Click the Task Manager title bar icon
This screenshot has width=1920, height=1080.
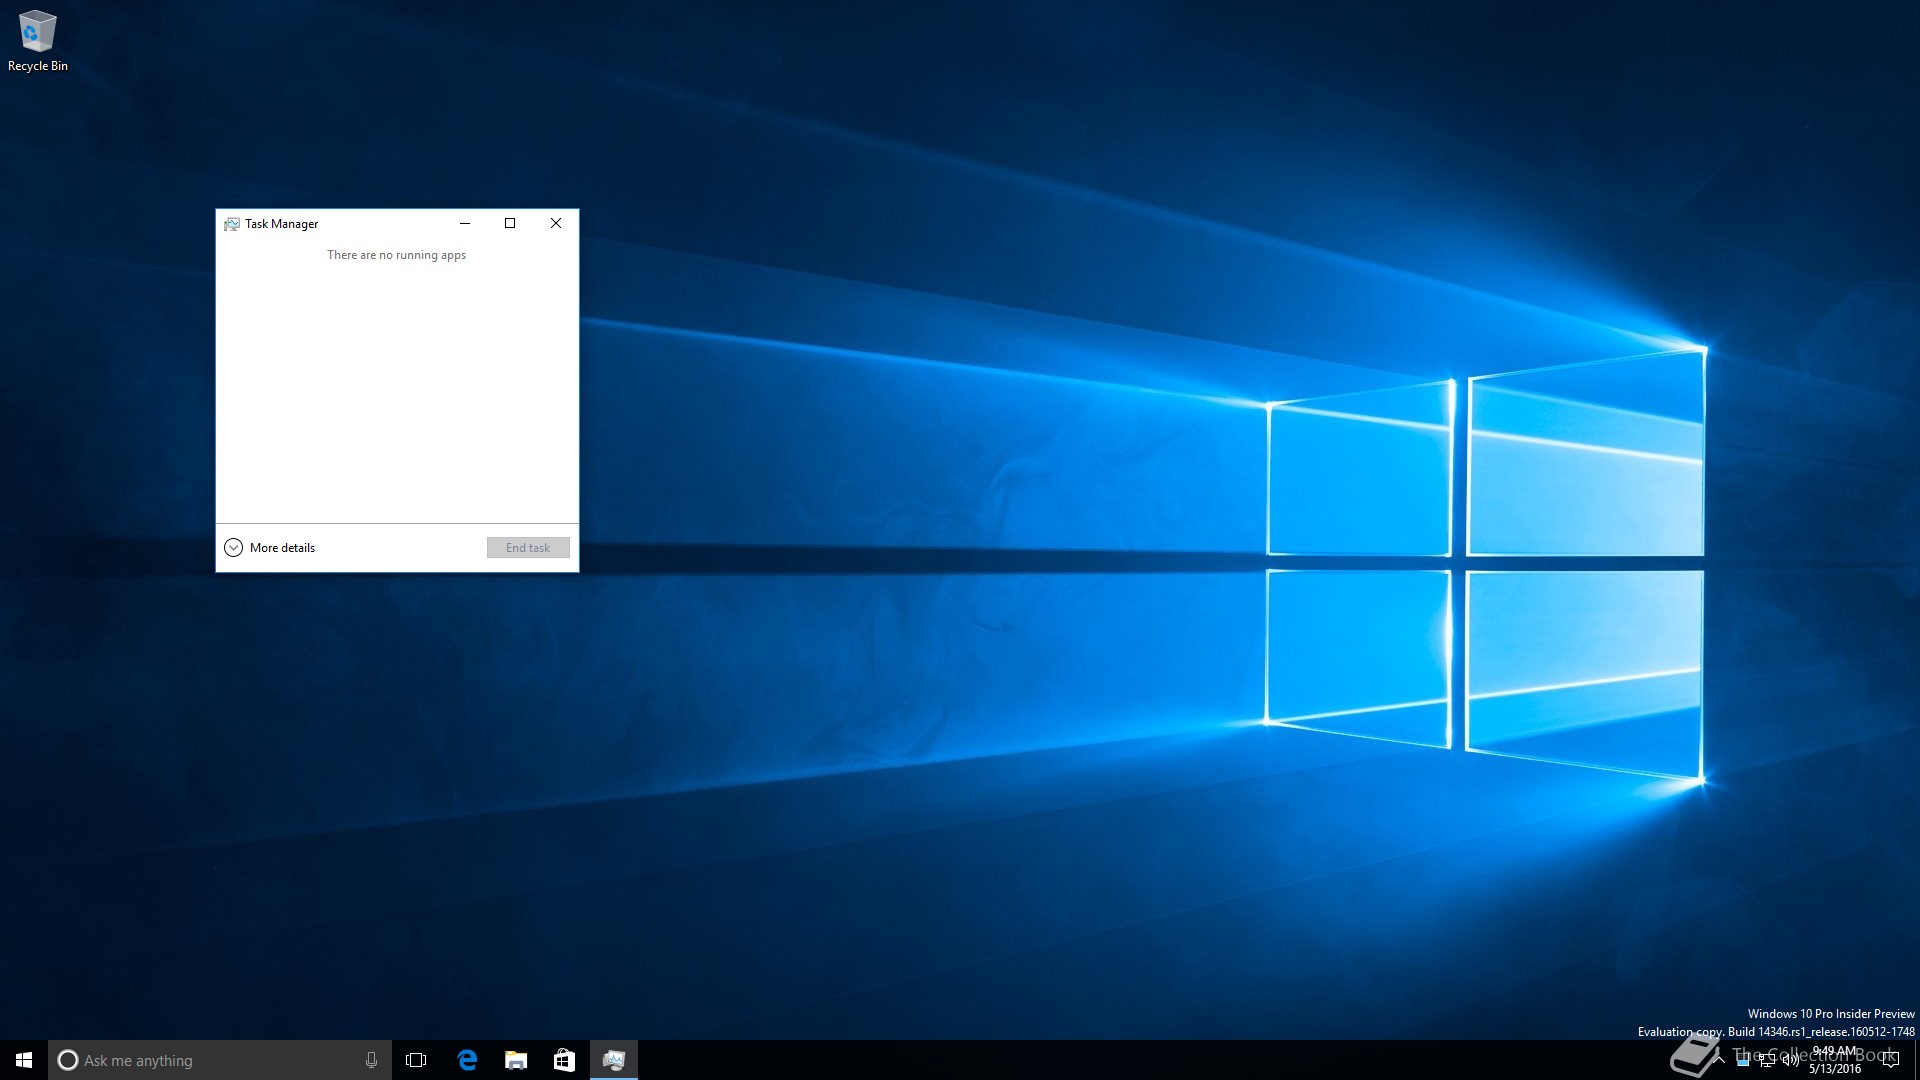(x=231, y=224)
